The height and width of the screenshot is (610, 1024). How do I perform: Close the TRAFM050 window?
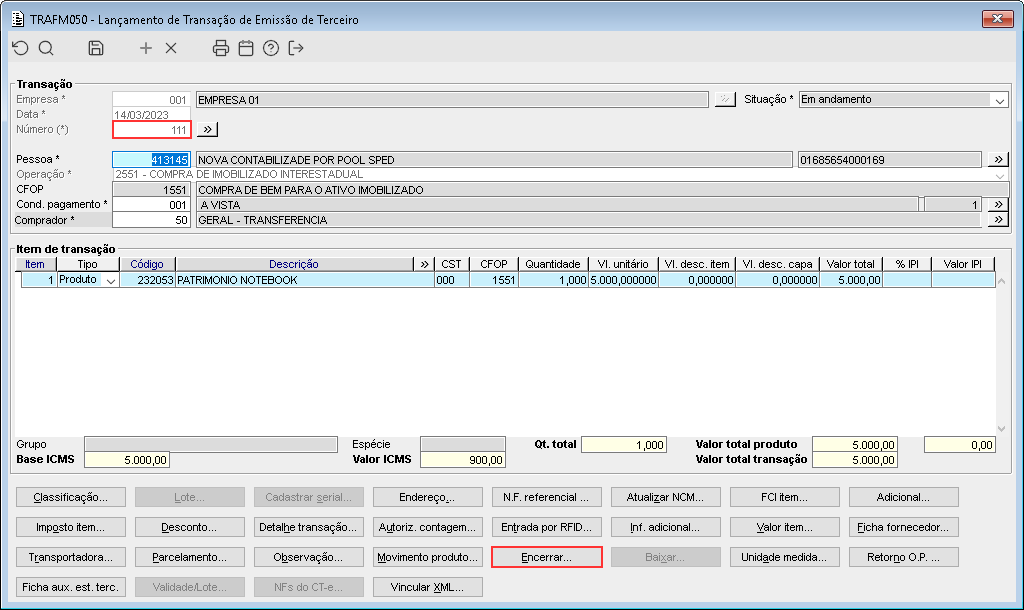997,18
